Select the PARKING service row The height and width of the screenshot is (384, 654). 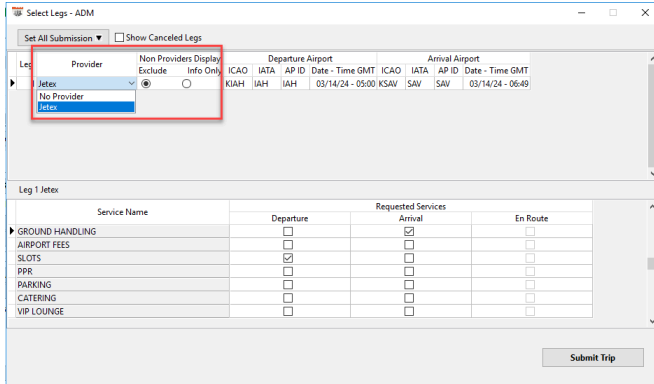click(122, 285)
